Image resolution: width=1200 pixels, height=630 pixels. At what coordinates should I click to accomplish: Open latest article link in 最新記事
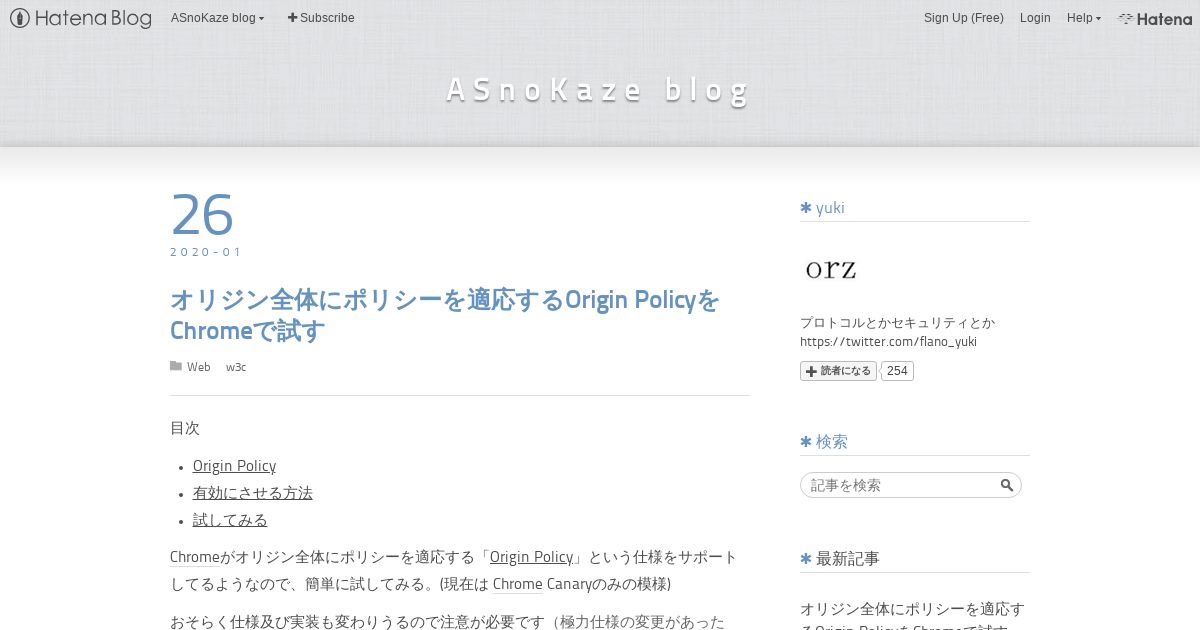(x=912, y=618)
